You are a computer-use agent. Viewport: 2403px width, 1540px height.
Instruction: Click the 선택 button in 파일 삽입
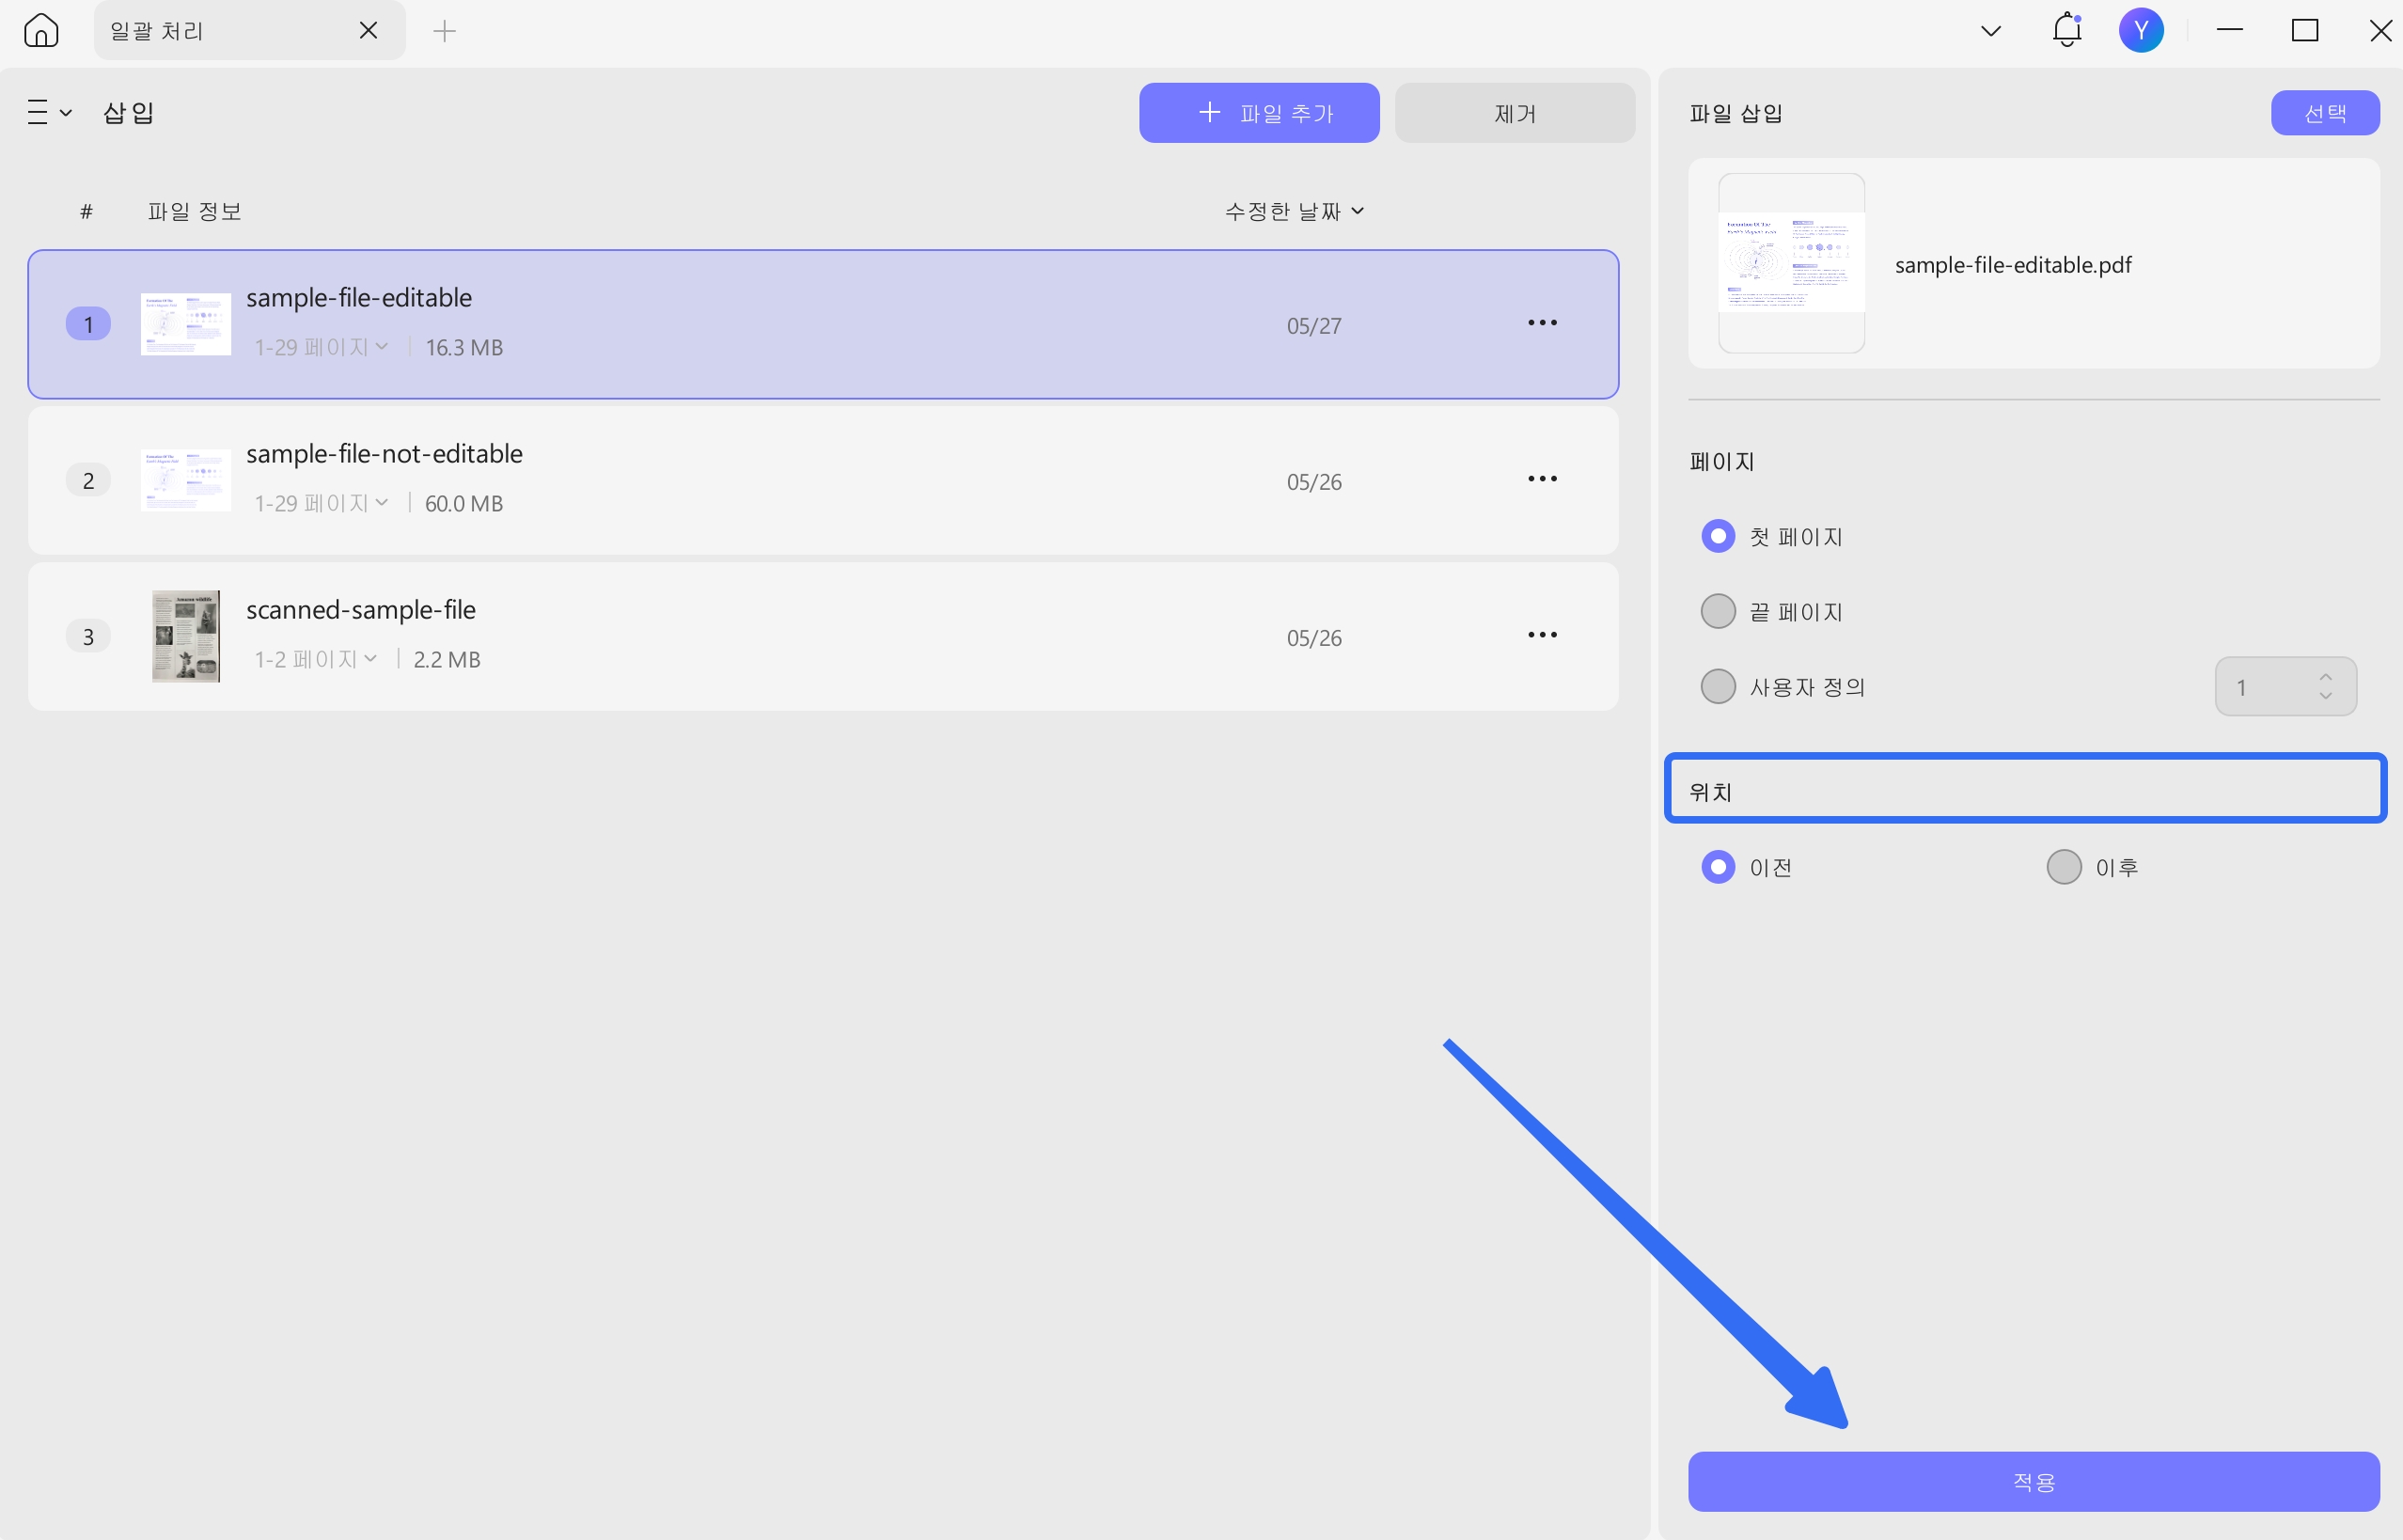pos(2325,113)
